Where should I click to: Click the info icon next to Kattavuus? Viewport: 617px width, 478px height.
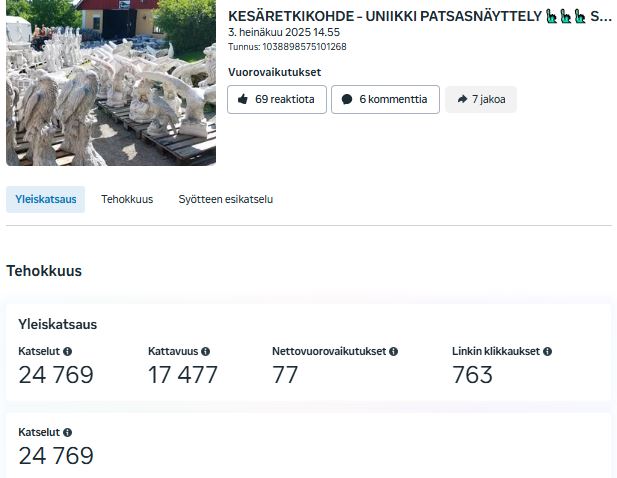[205, 352]
